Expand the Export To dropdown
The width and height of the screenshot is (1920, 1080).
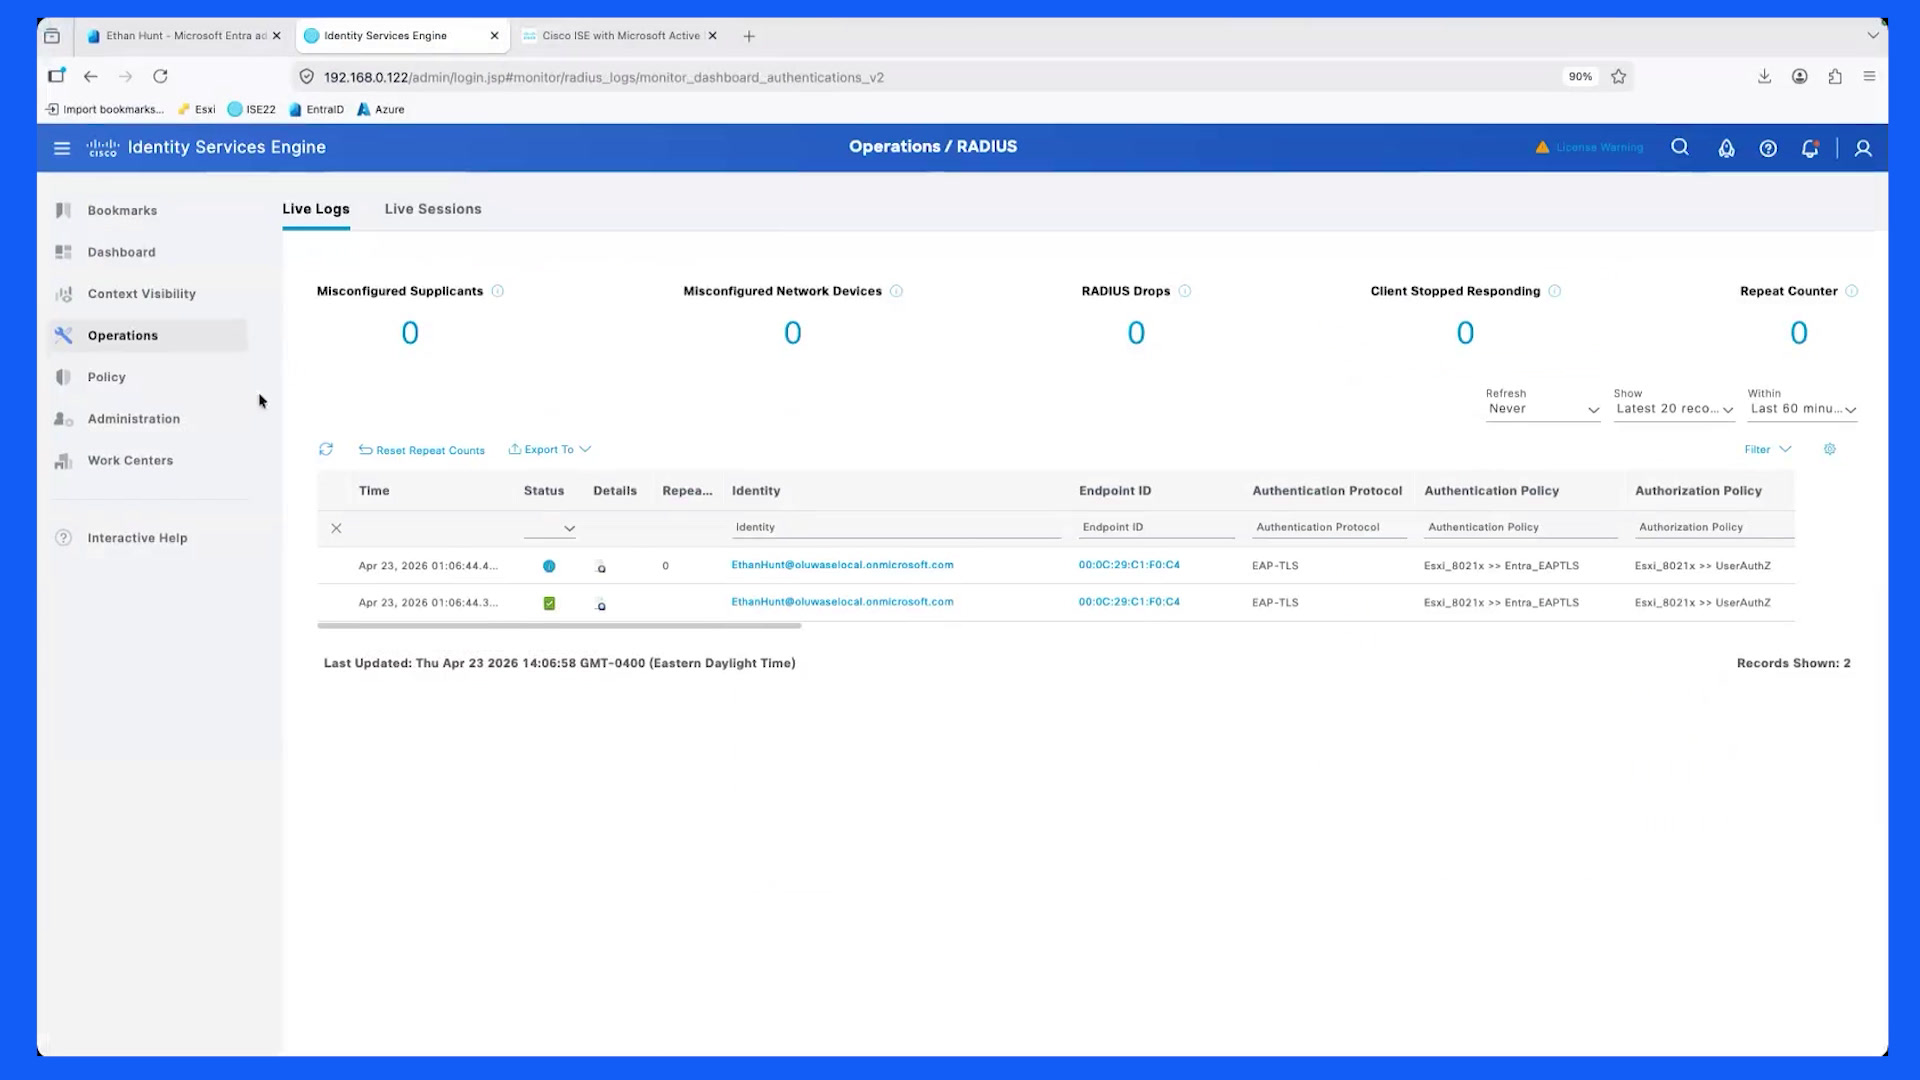[550, 449]
